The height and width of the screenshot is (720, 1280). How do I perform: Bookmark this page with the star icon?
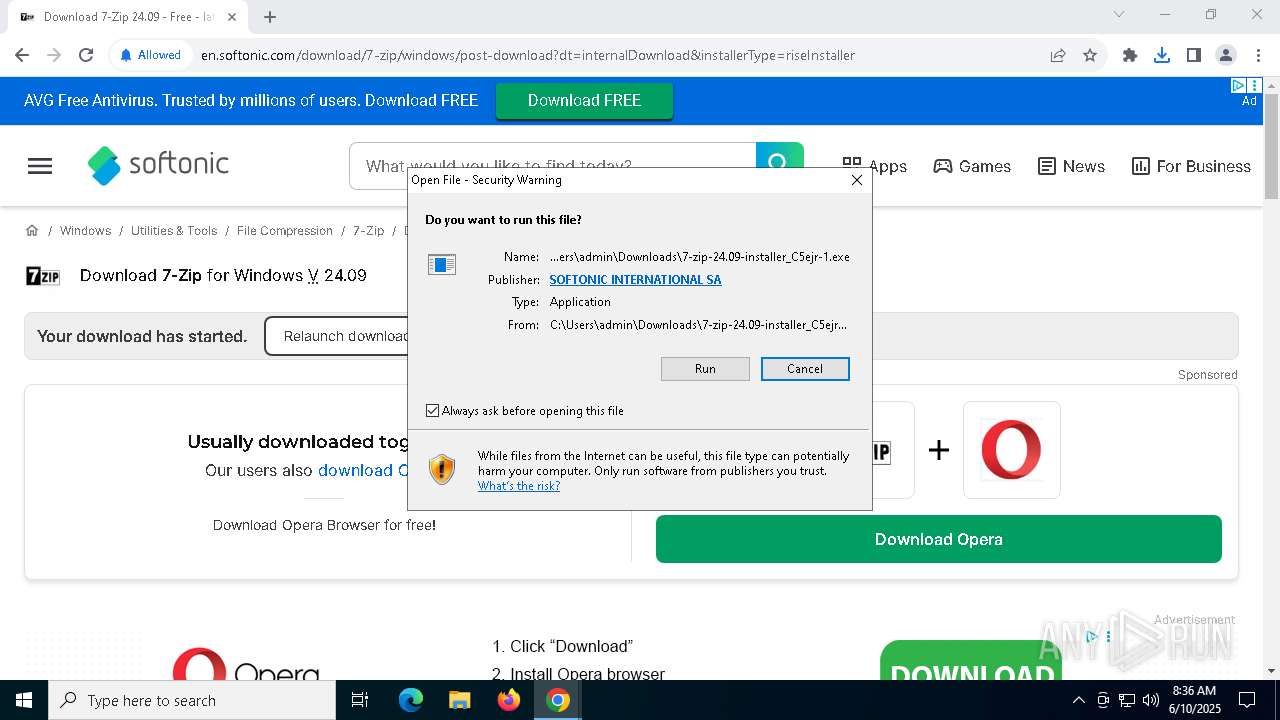click(1090, 55)
